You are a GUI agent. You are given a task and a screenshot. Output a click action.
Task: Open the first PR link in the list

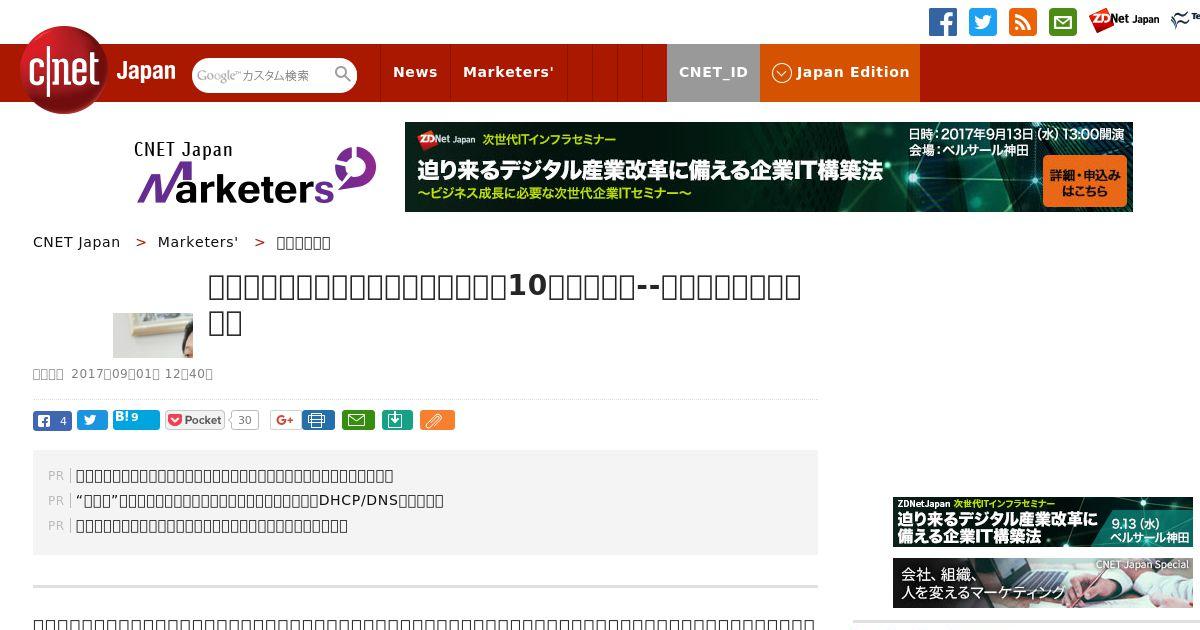235,475
